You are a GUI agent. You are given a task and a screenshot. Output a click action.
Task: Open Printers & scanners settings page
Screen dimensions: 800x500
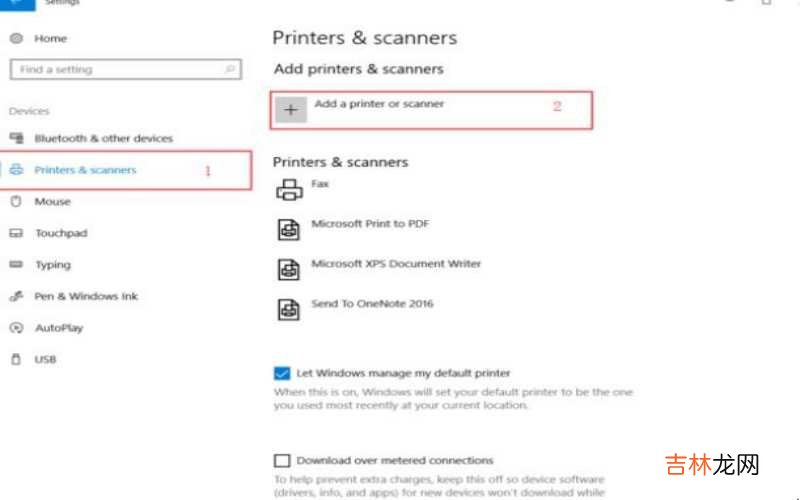pyautogui.click(x=85, y=170)
